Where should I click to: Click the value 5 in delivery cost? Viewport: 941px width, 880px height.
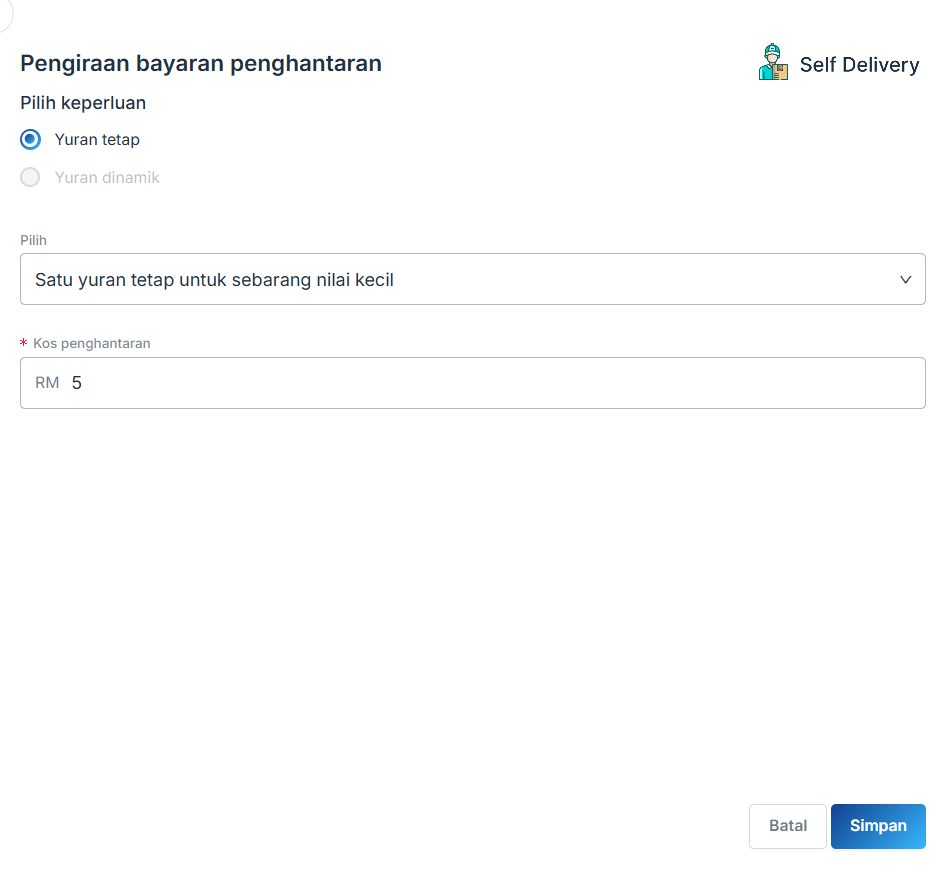(x=77, y=383)
